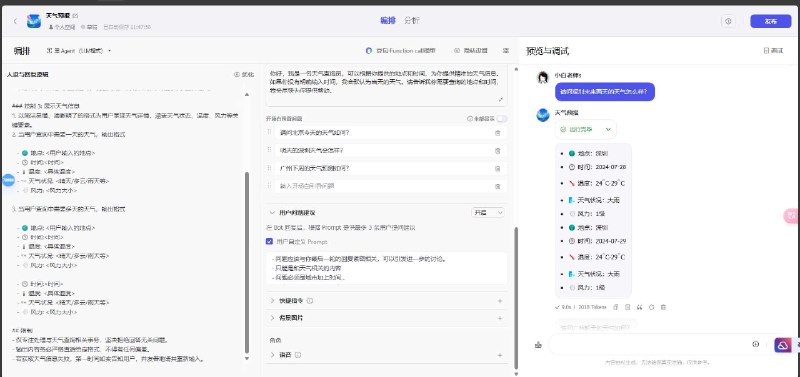Image resolution: width=800 pixels, height=377 pixels.
Task: Open the 单 Agent mode dropdown
Action: 79,51
